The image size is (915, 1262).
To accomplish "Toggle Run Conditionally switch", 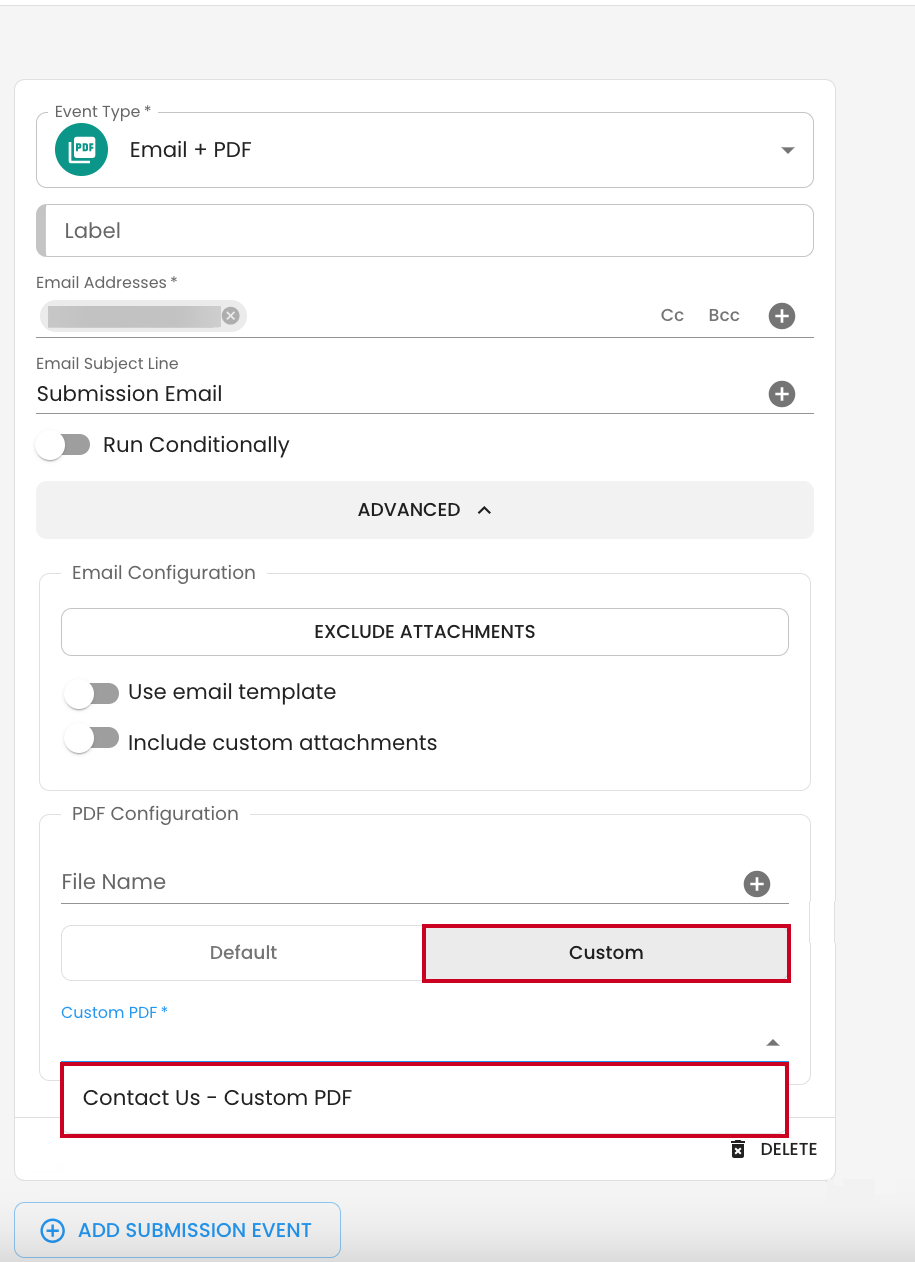I will point(63,445).
